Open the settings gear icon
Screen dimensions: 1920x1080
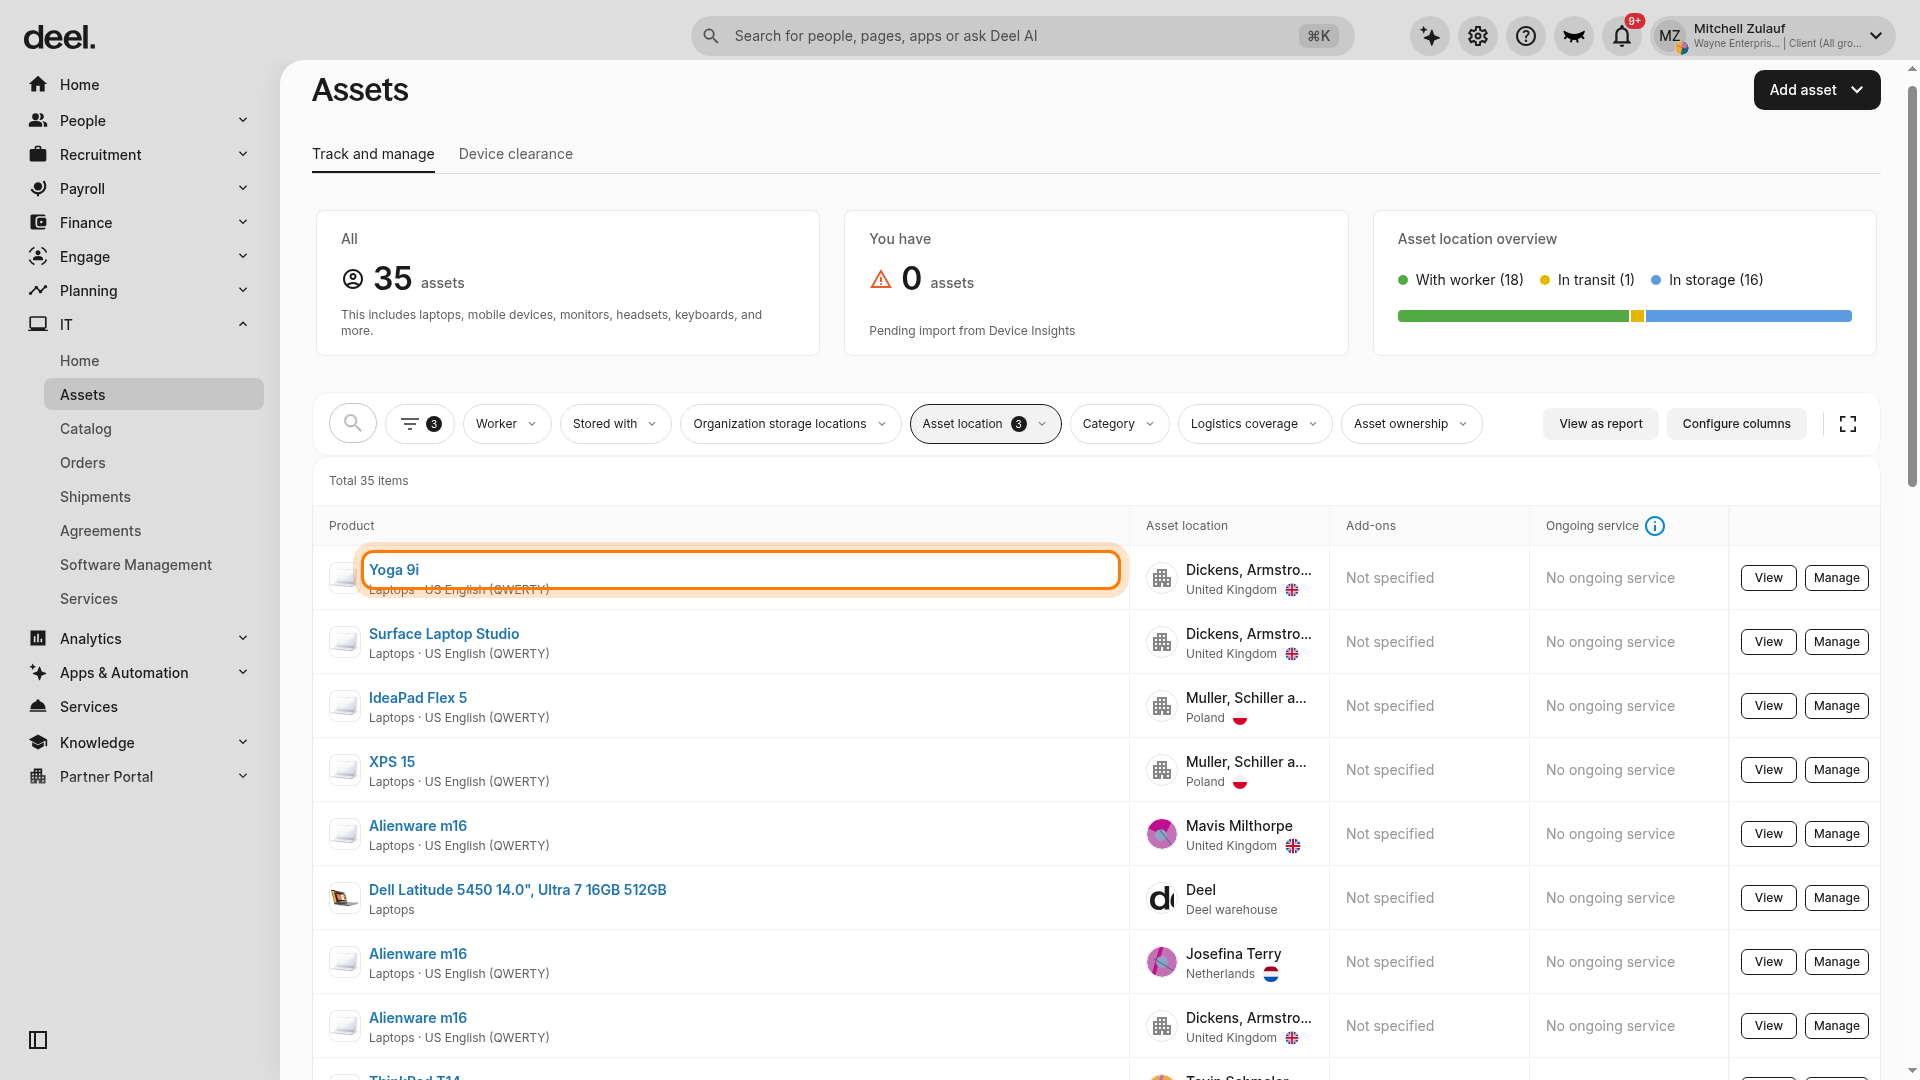coord(1478,36)
